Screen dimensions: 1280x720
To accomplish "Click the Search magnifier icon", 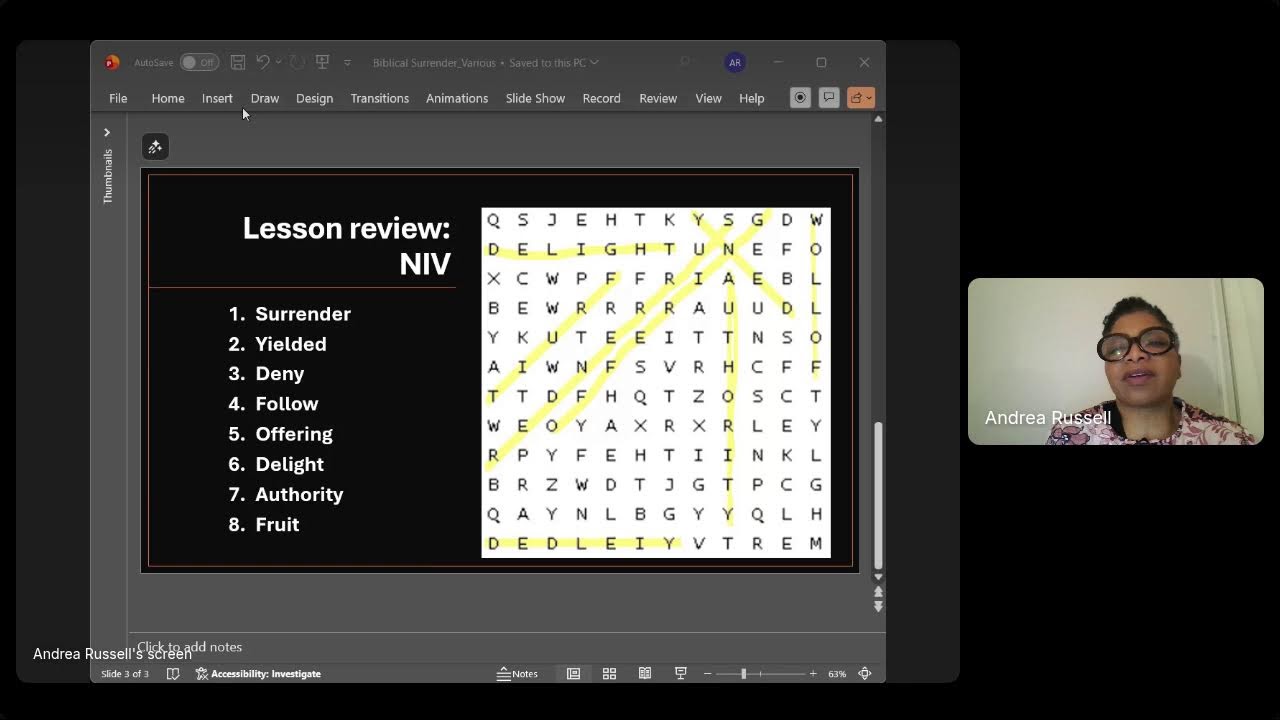I will point(685,62).
